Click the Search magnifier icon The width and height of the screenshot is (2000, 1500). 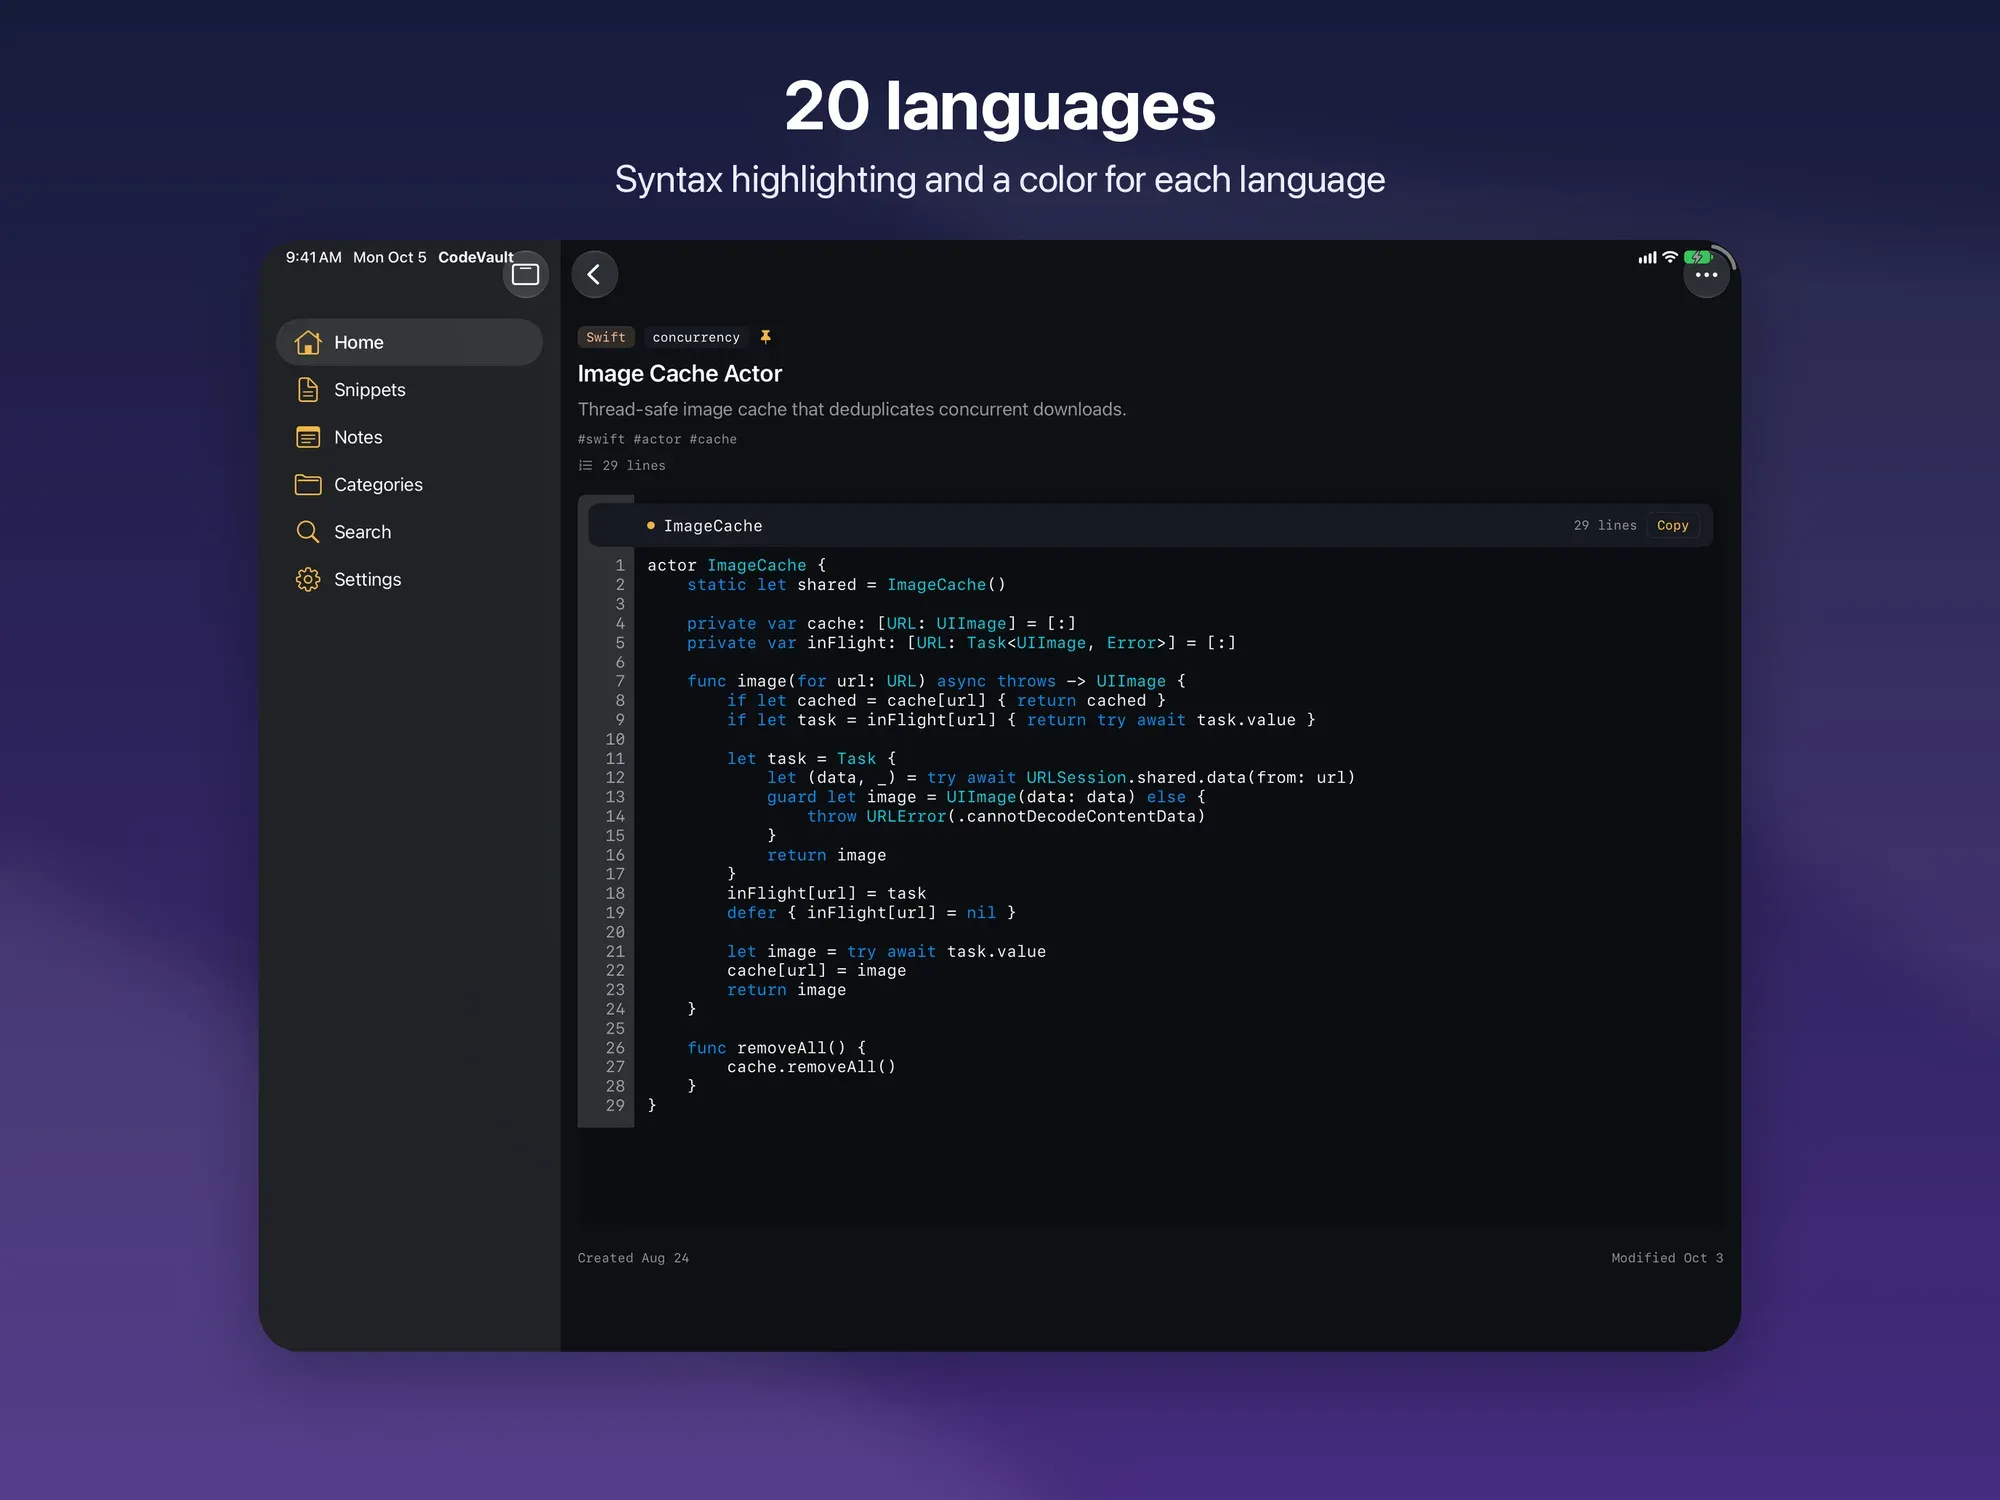tap(308, 532)
